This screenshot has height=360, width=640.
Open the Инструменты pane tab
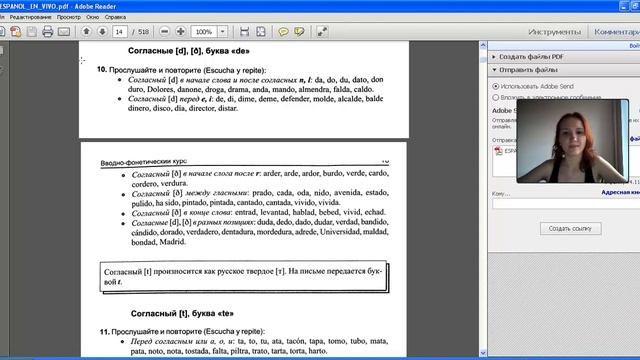[x=554, y=32]
